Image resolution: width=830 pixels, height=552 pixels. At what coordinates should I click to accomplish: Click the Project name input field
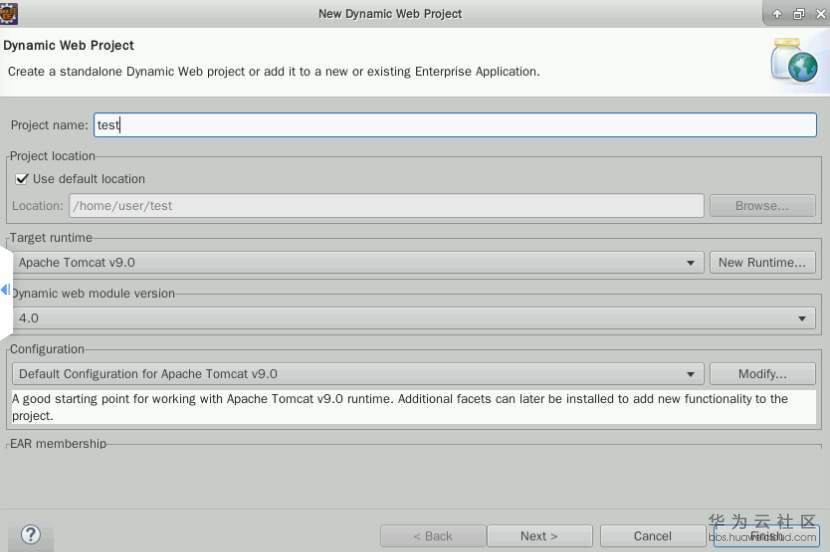coord(455,125)
